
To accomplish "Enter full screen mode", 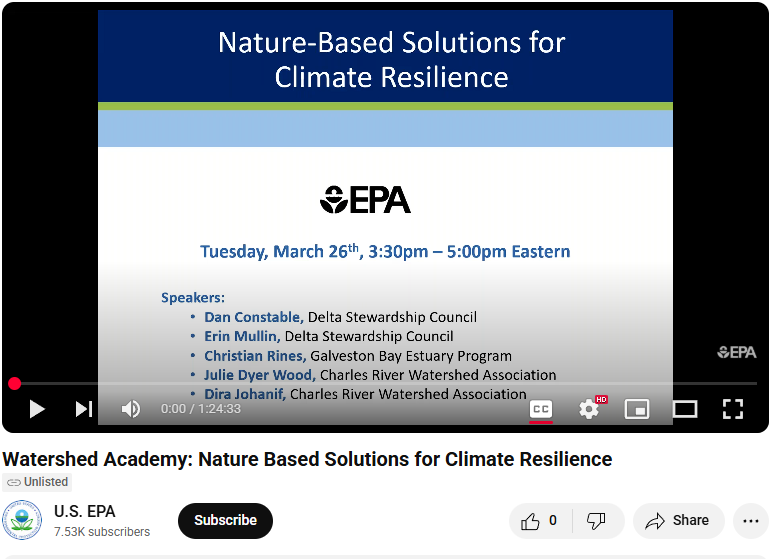I will (x=733, y=409).
